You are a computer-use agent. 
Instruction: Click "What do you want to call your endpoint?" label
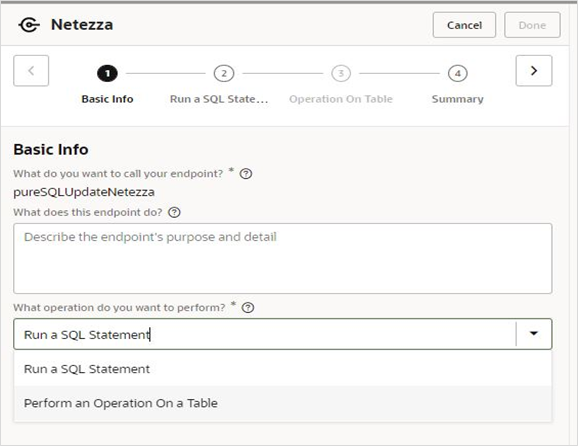[118, 174]
